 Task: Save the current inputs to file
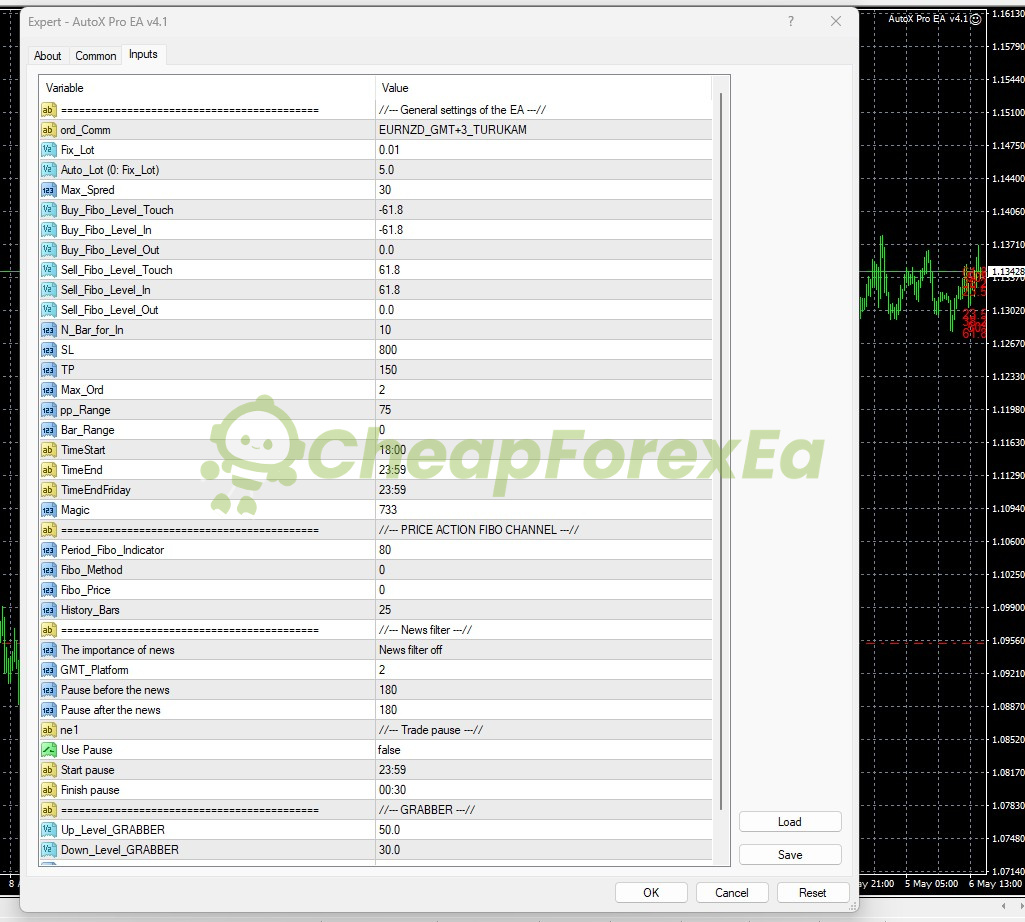[x=790, y=855]
